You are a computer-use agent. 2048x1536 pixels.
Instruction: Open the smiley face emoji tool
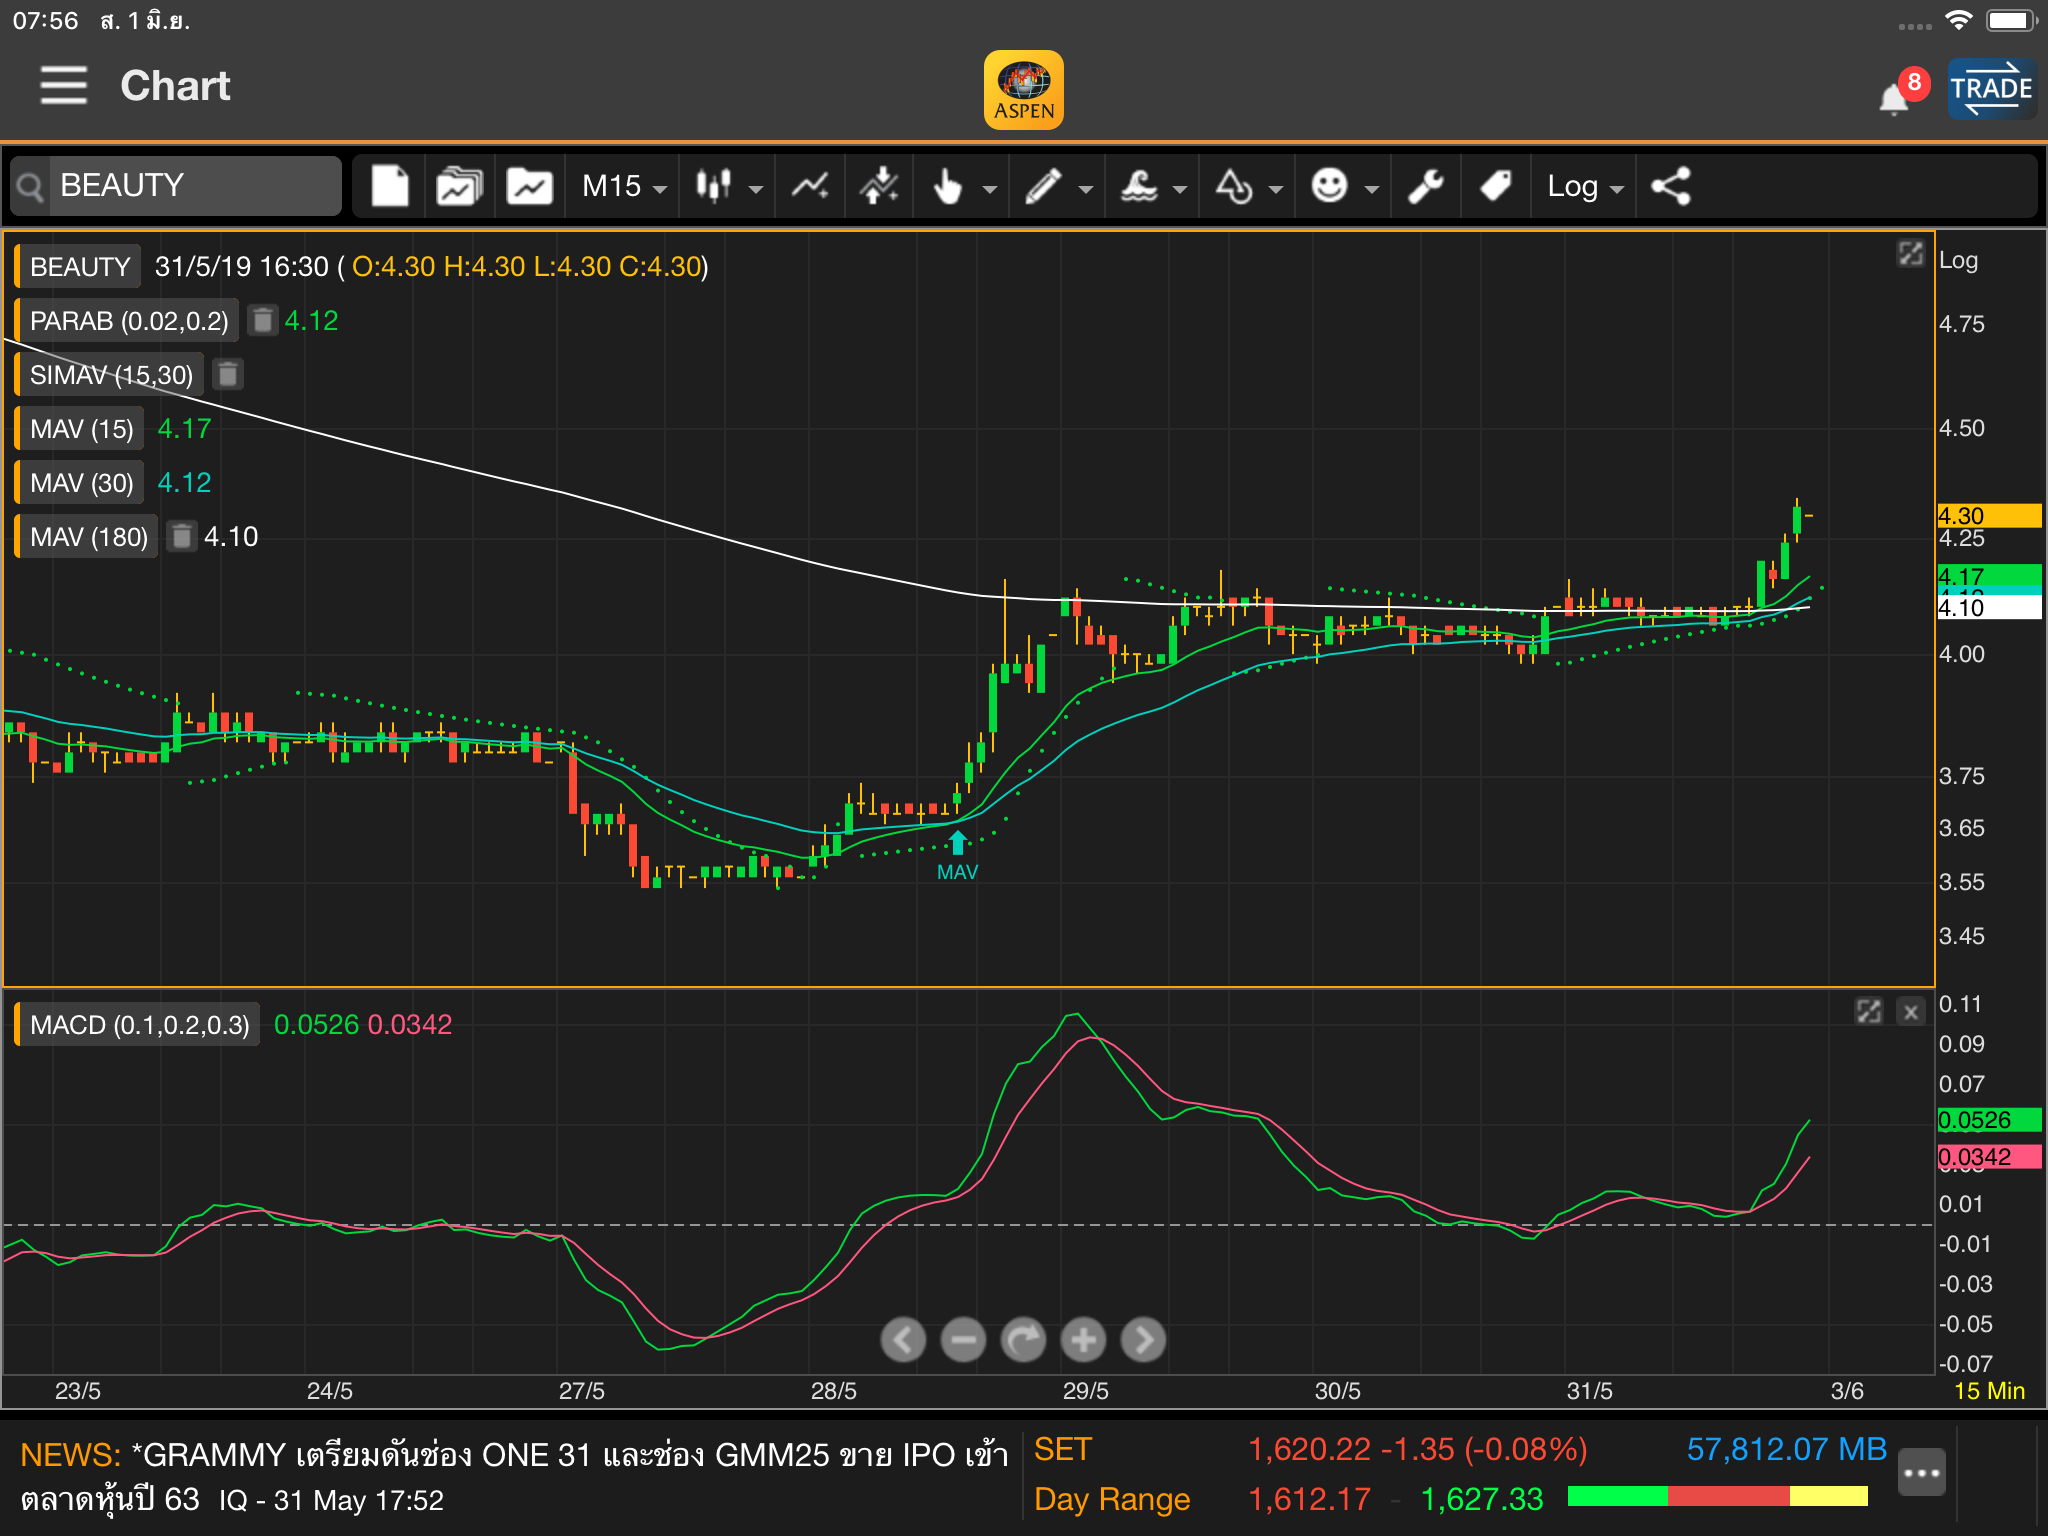click(1330, 186)
